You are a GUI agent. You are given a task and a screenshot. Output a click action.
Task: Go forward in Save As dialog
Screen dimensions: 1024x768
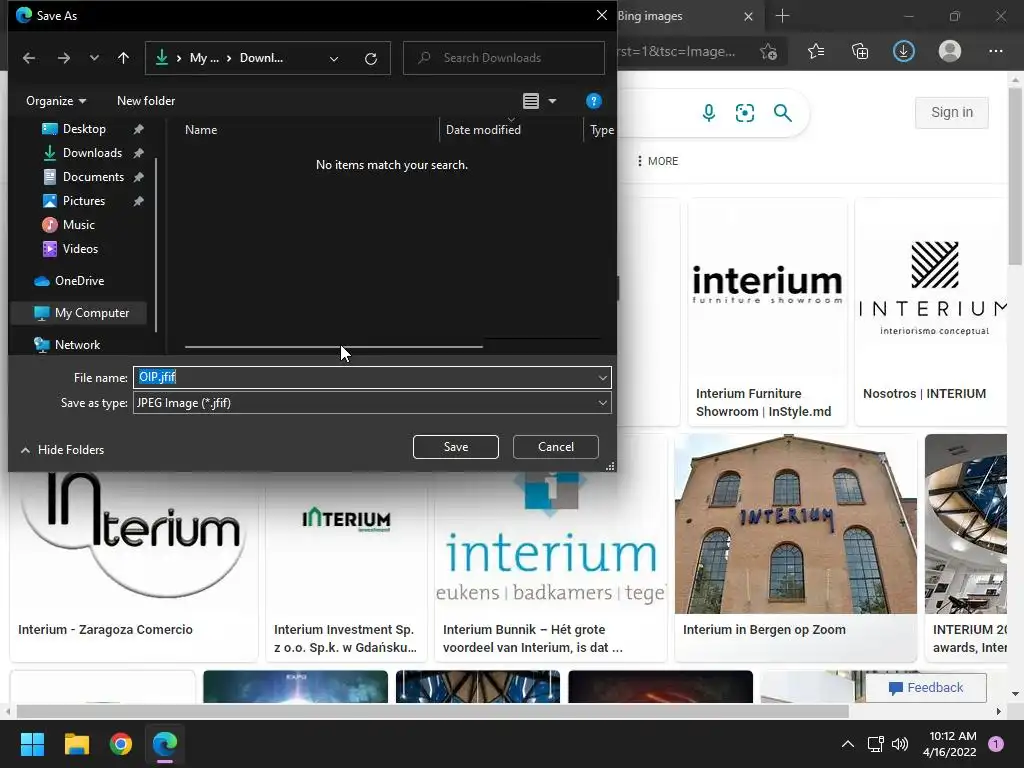pyautogui.click(x=63, y=58)
